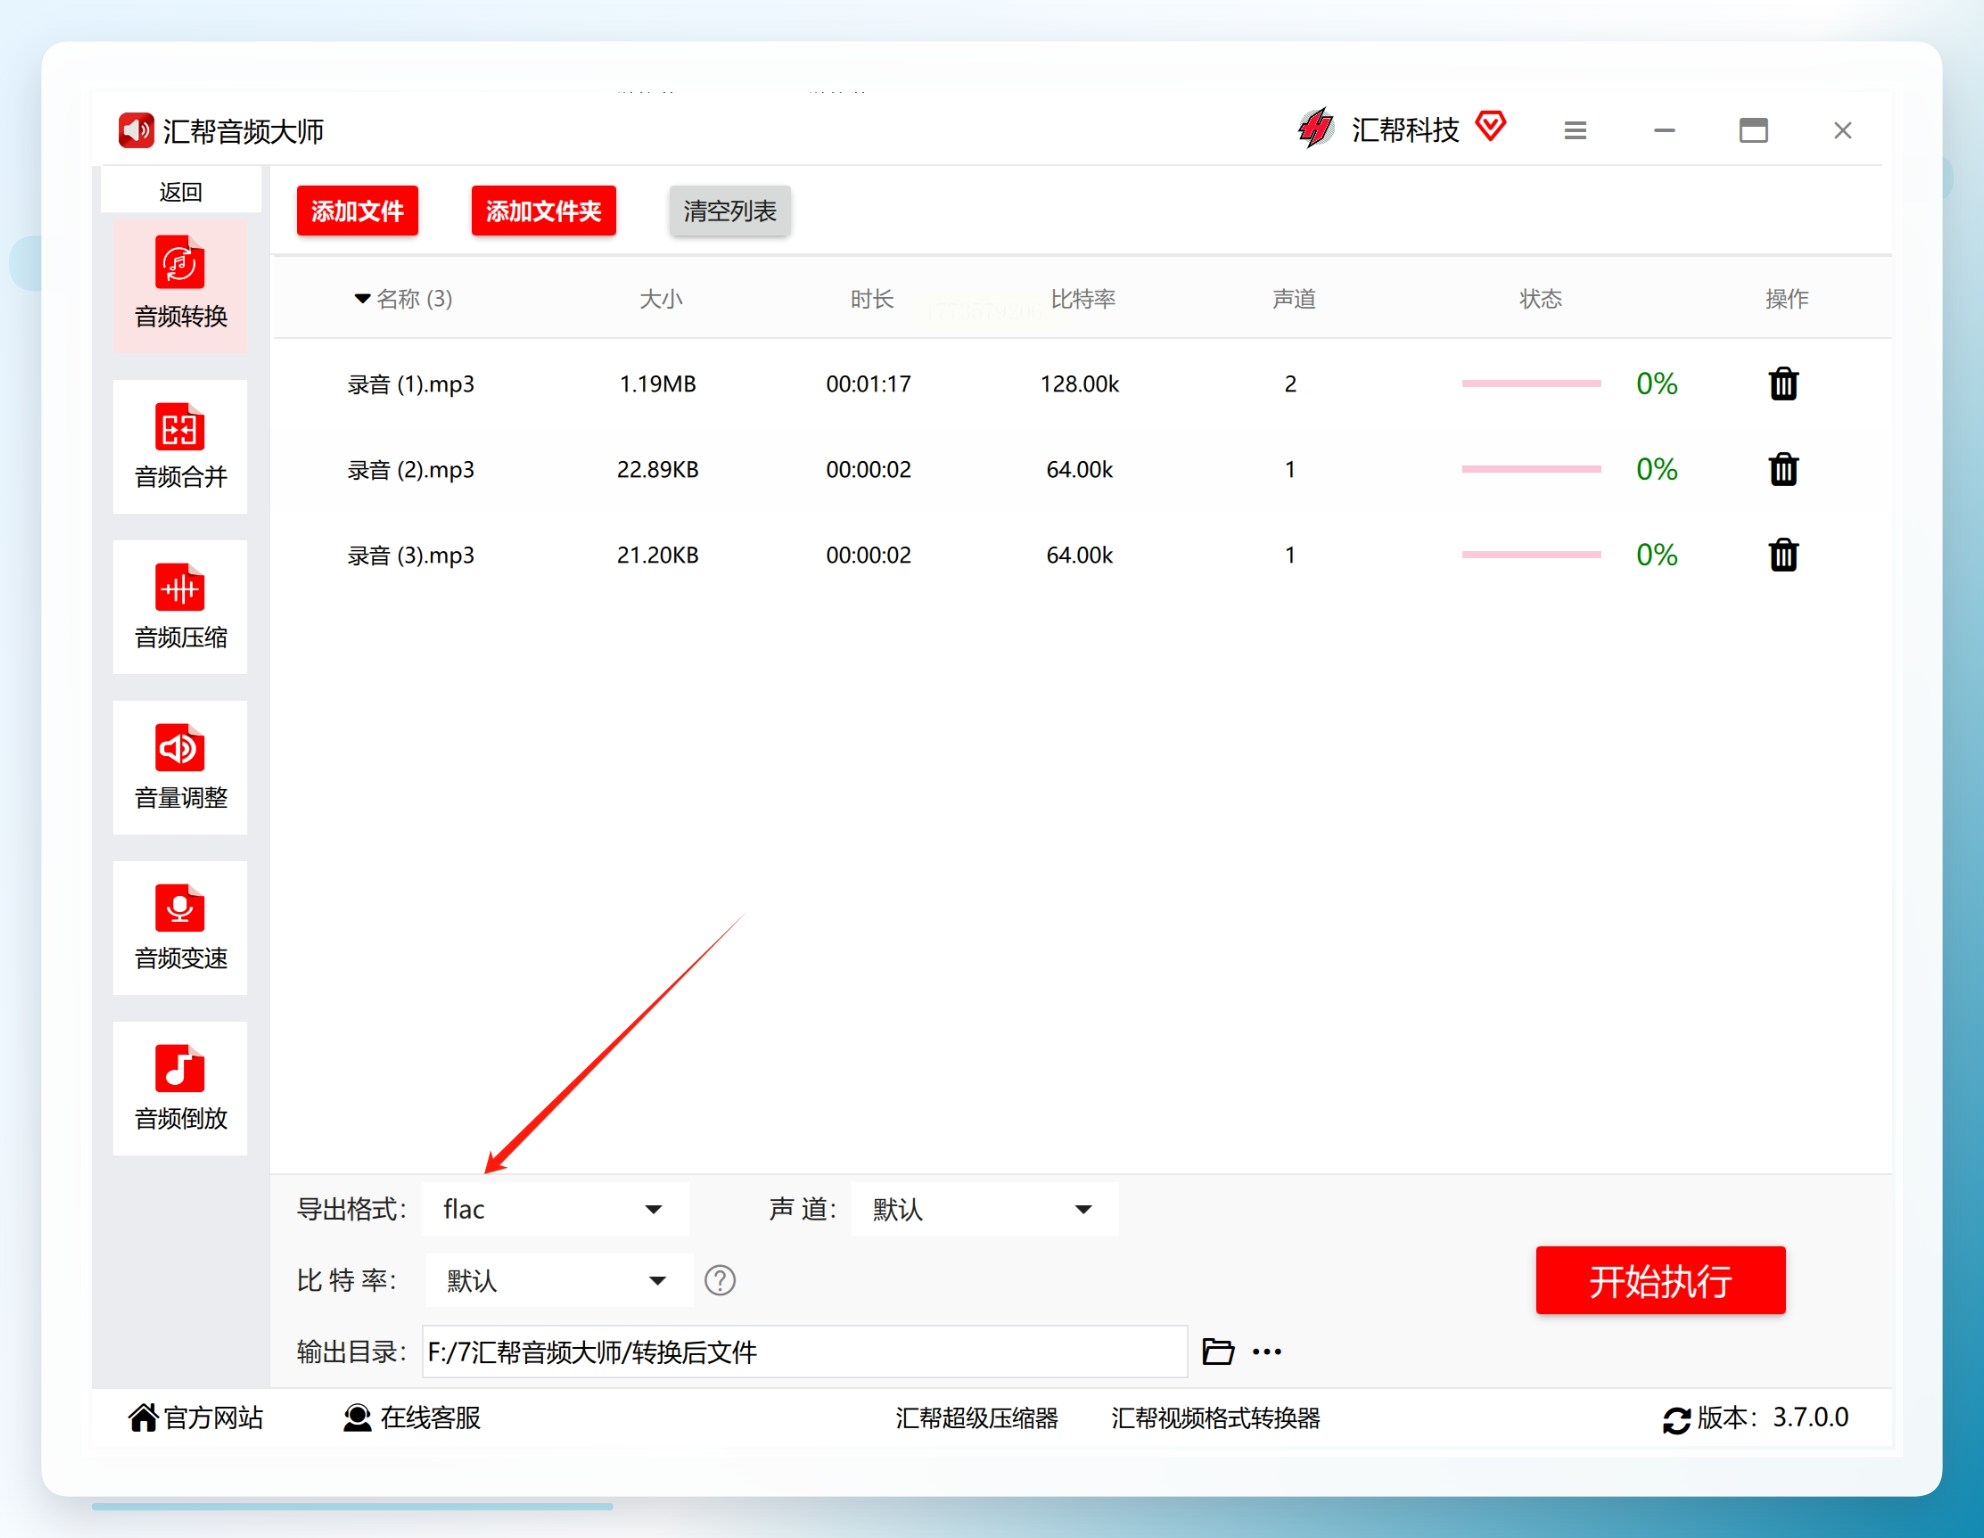Click the 22.89KB size cell
1984x1538 pixels.
tap(658, 469)
